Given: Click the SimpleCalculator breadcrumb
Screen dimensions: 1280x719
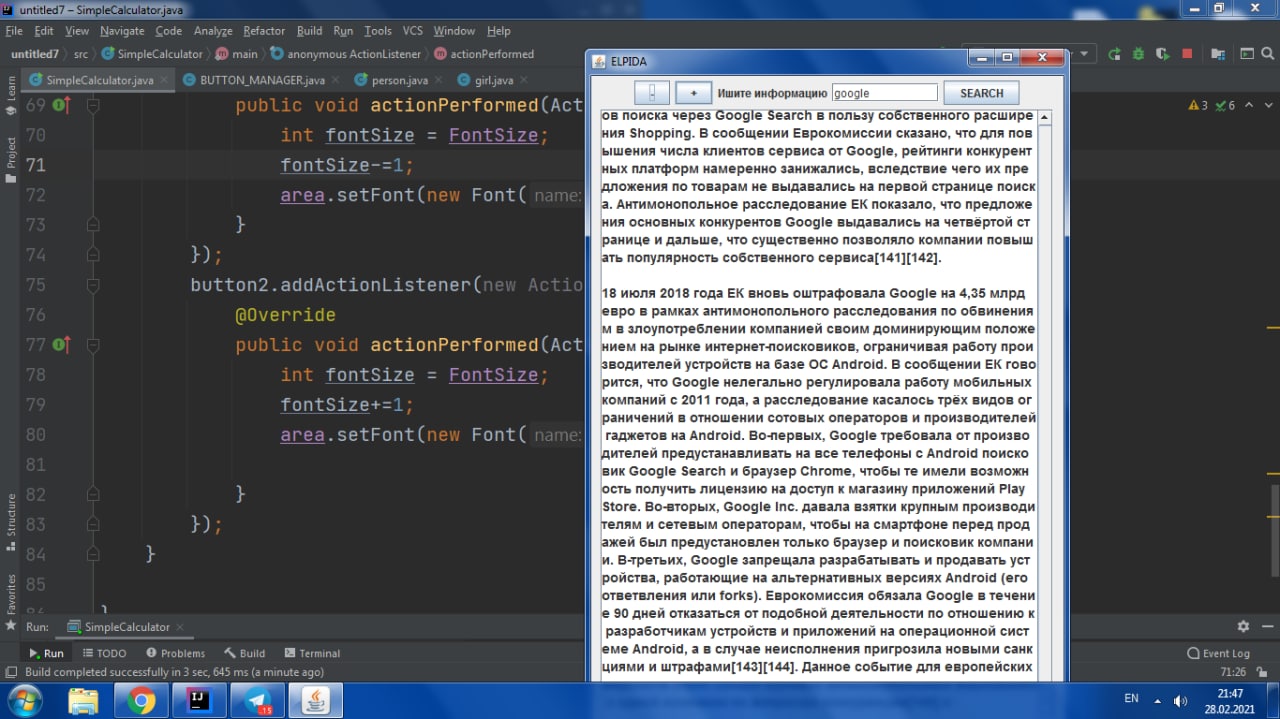Looking at the screenshot, I should tap(152, 54).
